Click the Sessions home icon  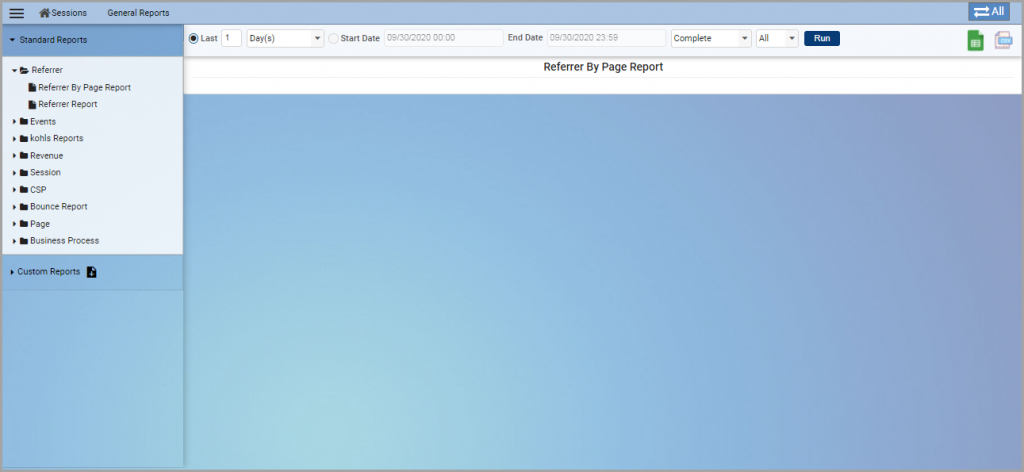coord(44,13)
